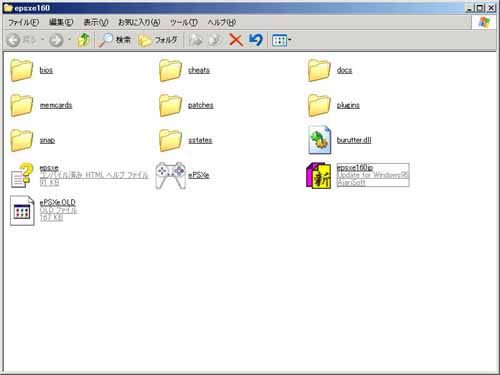Viewport: 500px width, 375px height.
Task: Click the snap folder name
Action: (x=47, y=140)
